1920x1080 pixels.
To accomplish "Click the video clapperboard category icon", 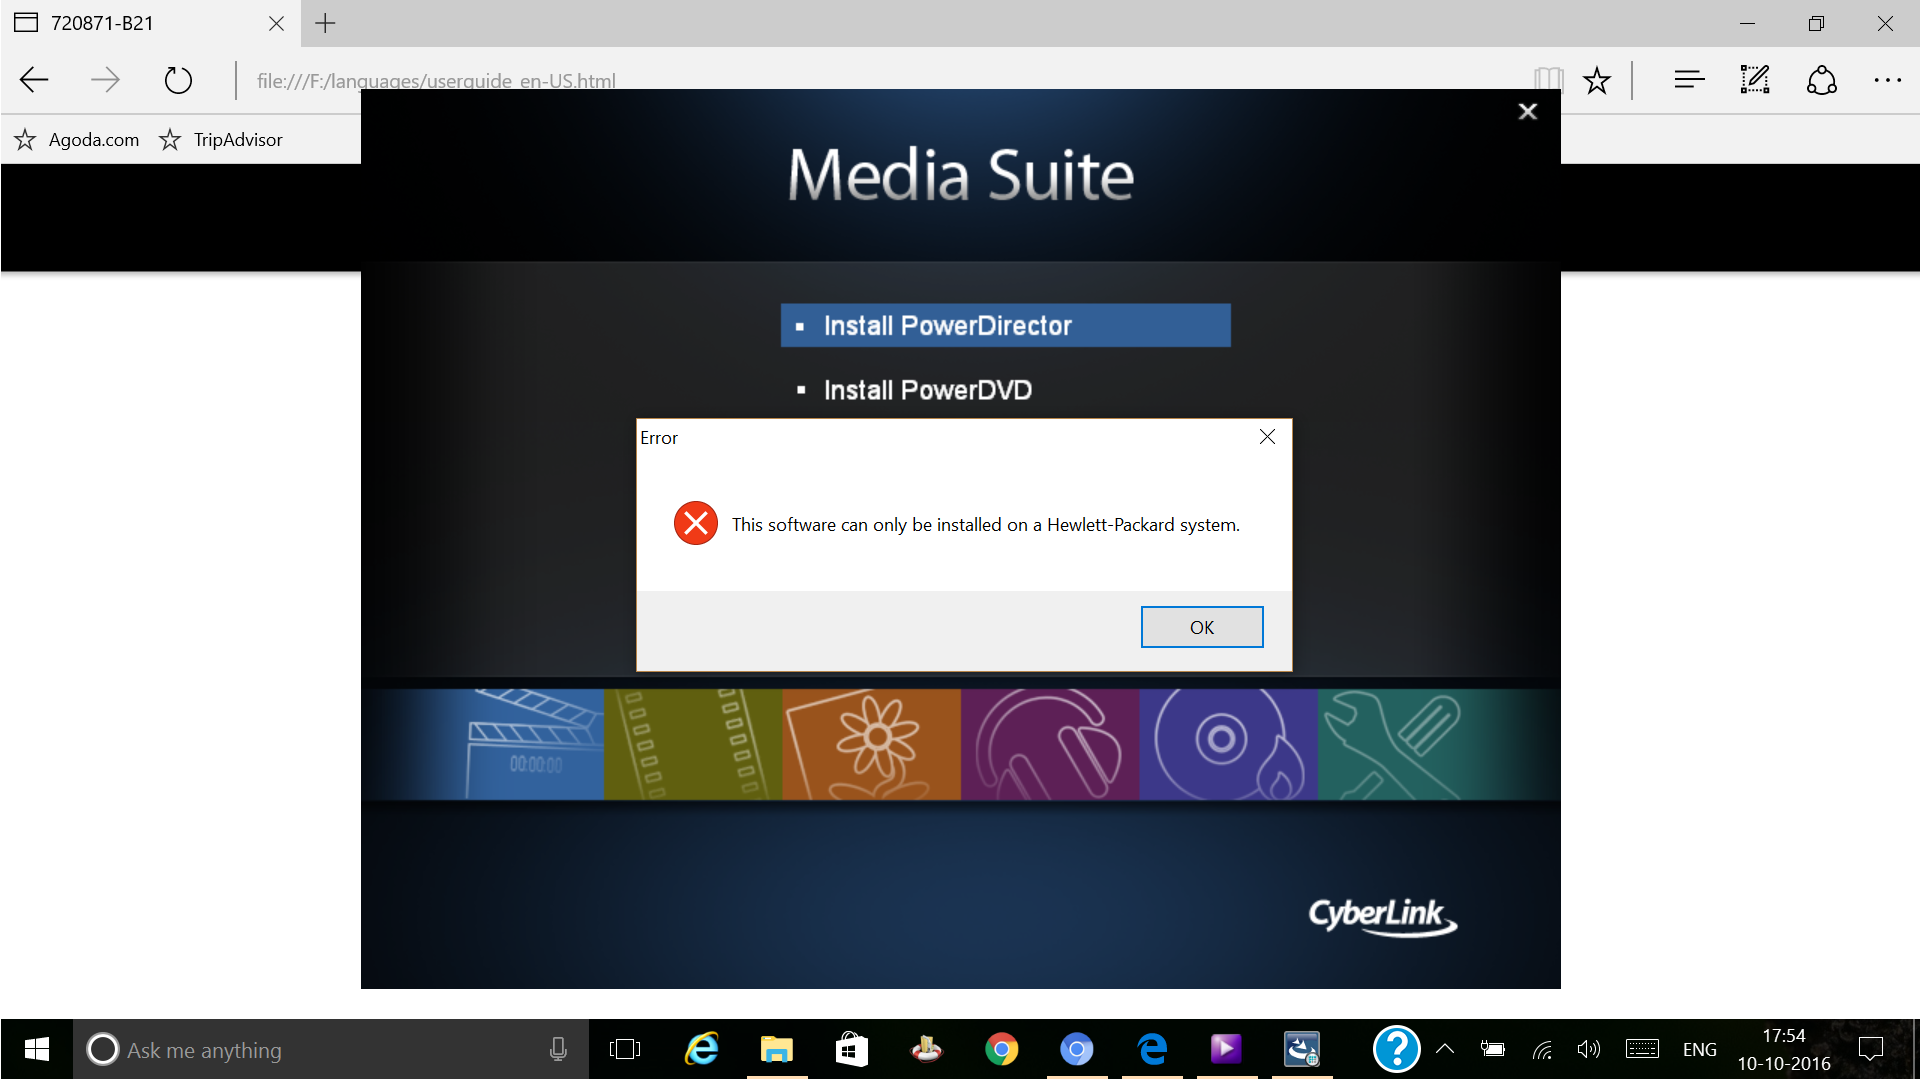I will point(533,744).
